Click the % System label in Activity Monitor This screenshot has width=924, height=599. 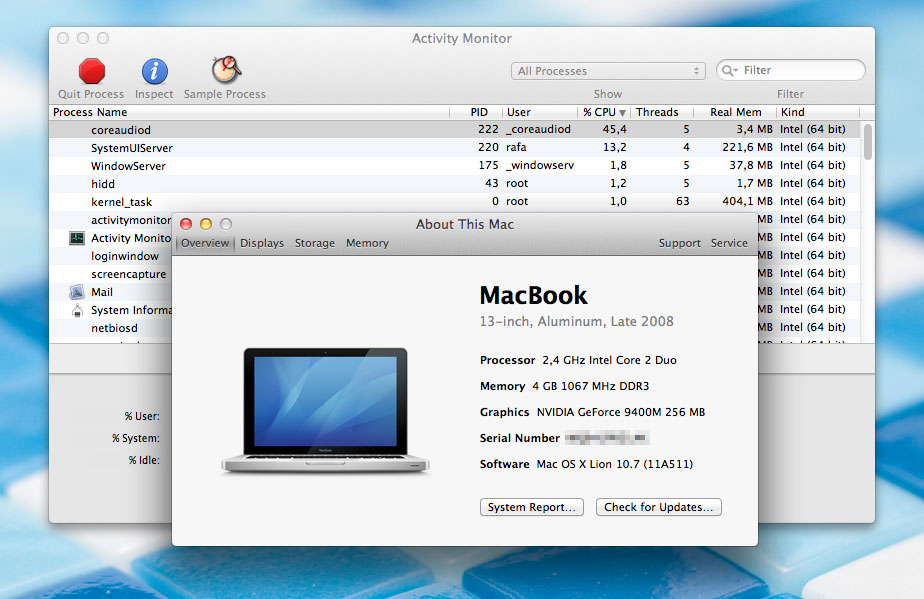coord(136,438)
